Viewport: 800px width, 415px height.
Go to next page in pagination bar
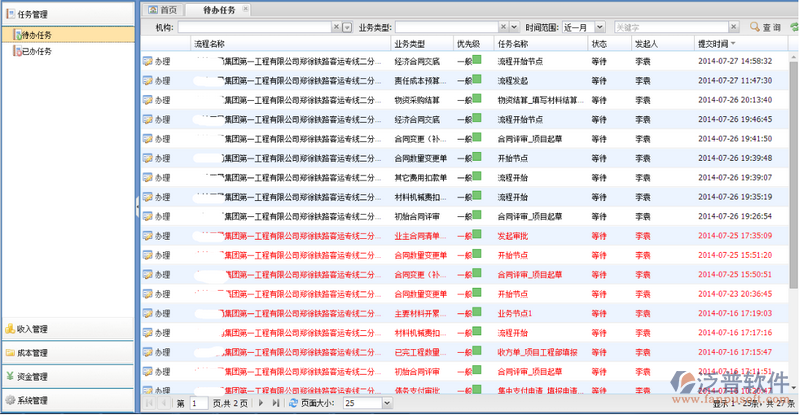coord(262,403)
